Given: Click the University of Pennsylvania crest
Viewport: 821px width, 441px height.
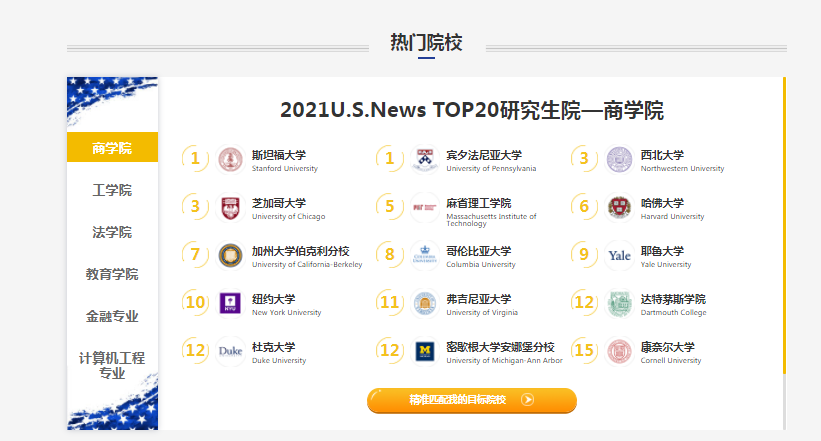Looking at the screenshot, I should (425, 159).
